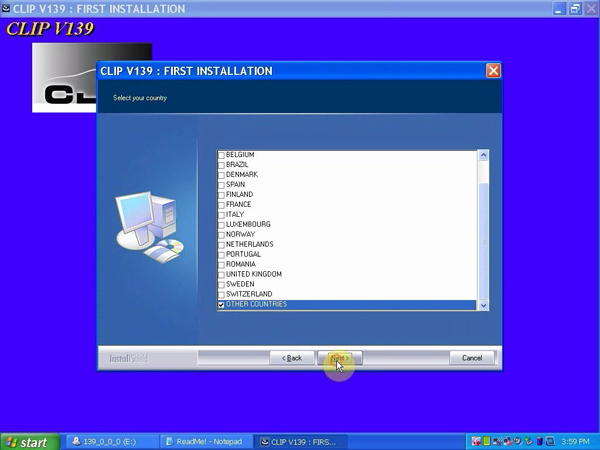This screenshot has width=600, height=450.
Task: Enable the UNITED KINGDOM checkbox
Action: pos(222,275)
